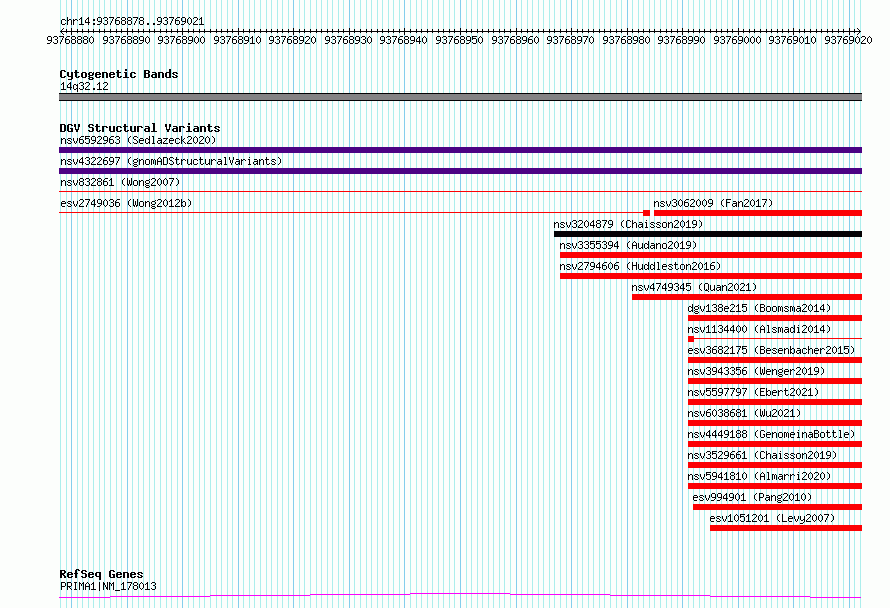Click the nsv6592963 (Sedlazeck2020) variant label

pyautogui.click(x=138, y=140)
